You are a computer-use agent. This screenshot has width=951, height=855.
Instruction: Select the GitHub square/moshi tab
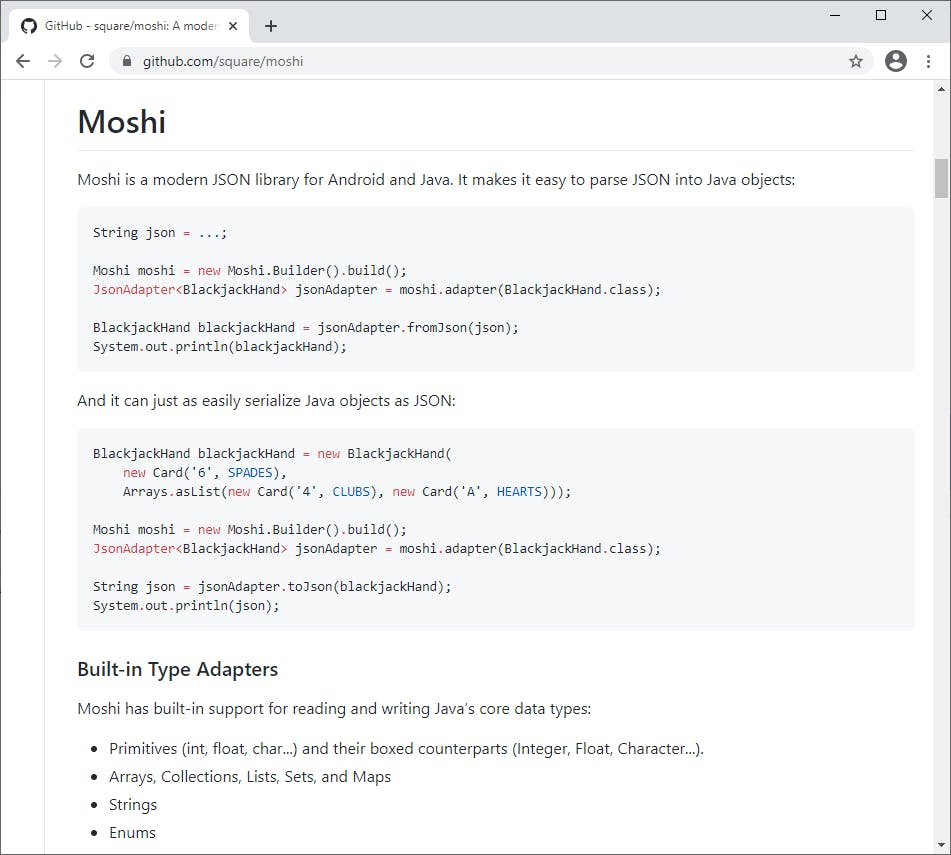pyautogui.click(x=130, y=26)
